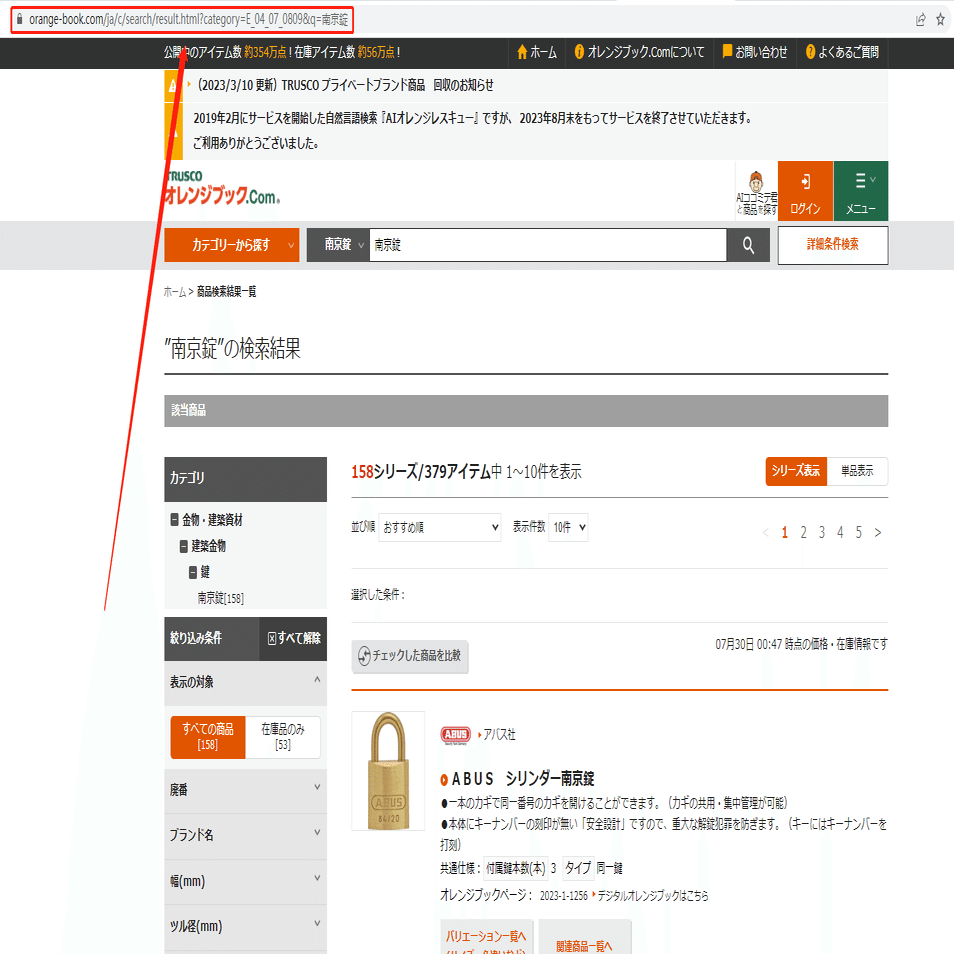
Task: Click the ABUS brand logo
Action: tap(456, 735)
